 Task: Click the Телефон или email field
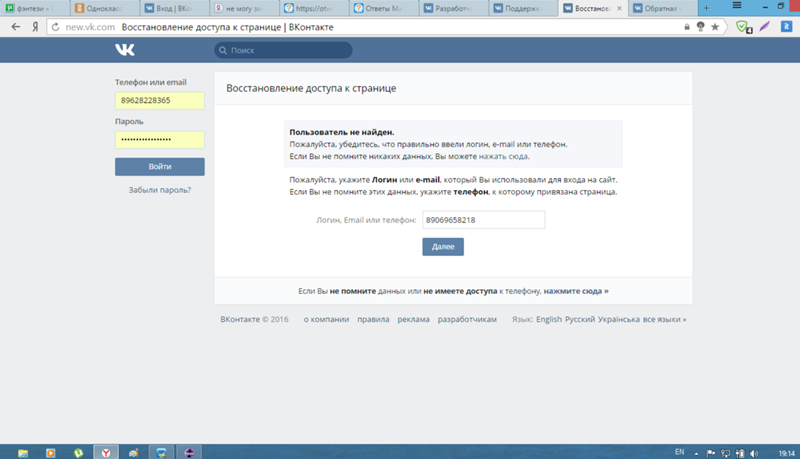(x=160, y=100)
